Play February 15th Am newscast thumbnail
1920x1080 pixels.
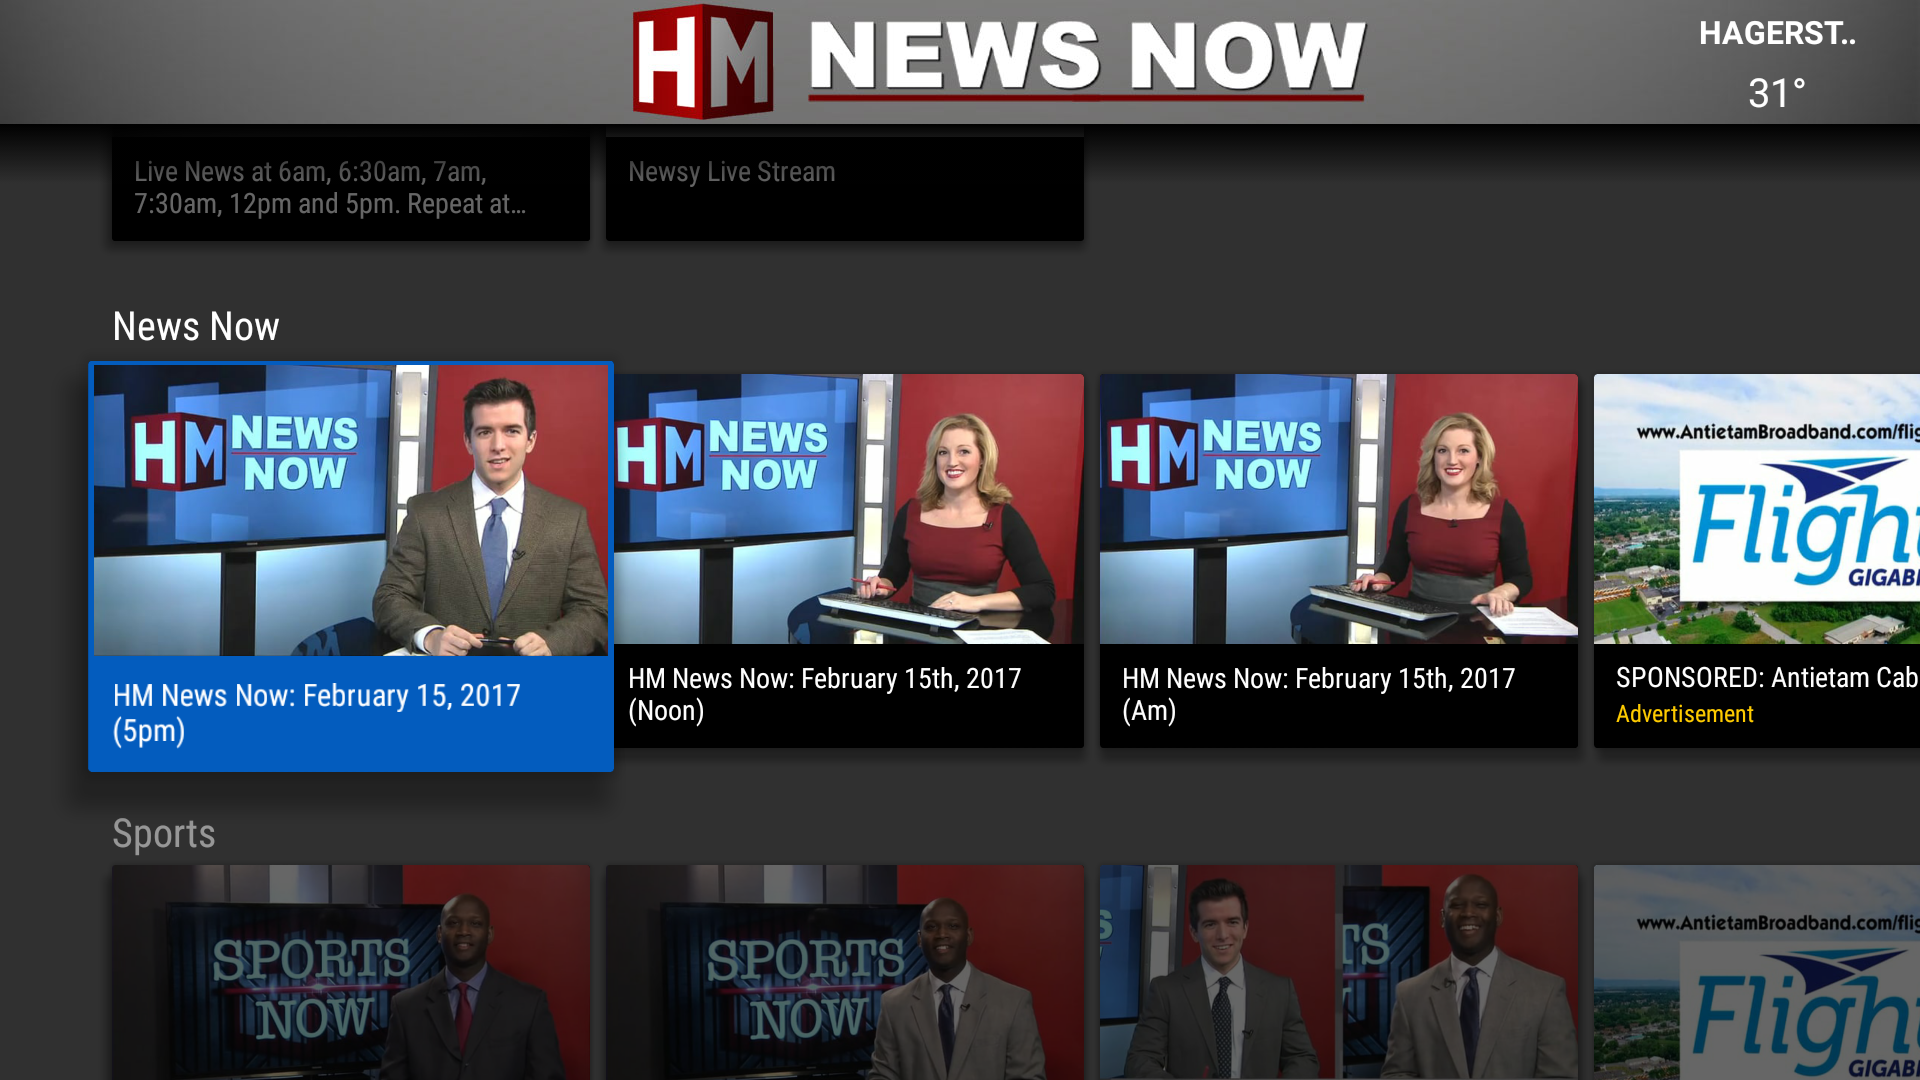[1338, 508]
